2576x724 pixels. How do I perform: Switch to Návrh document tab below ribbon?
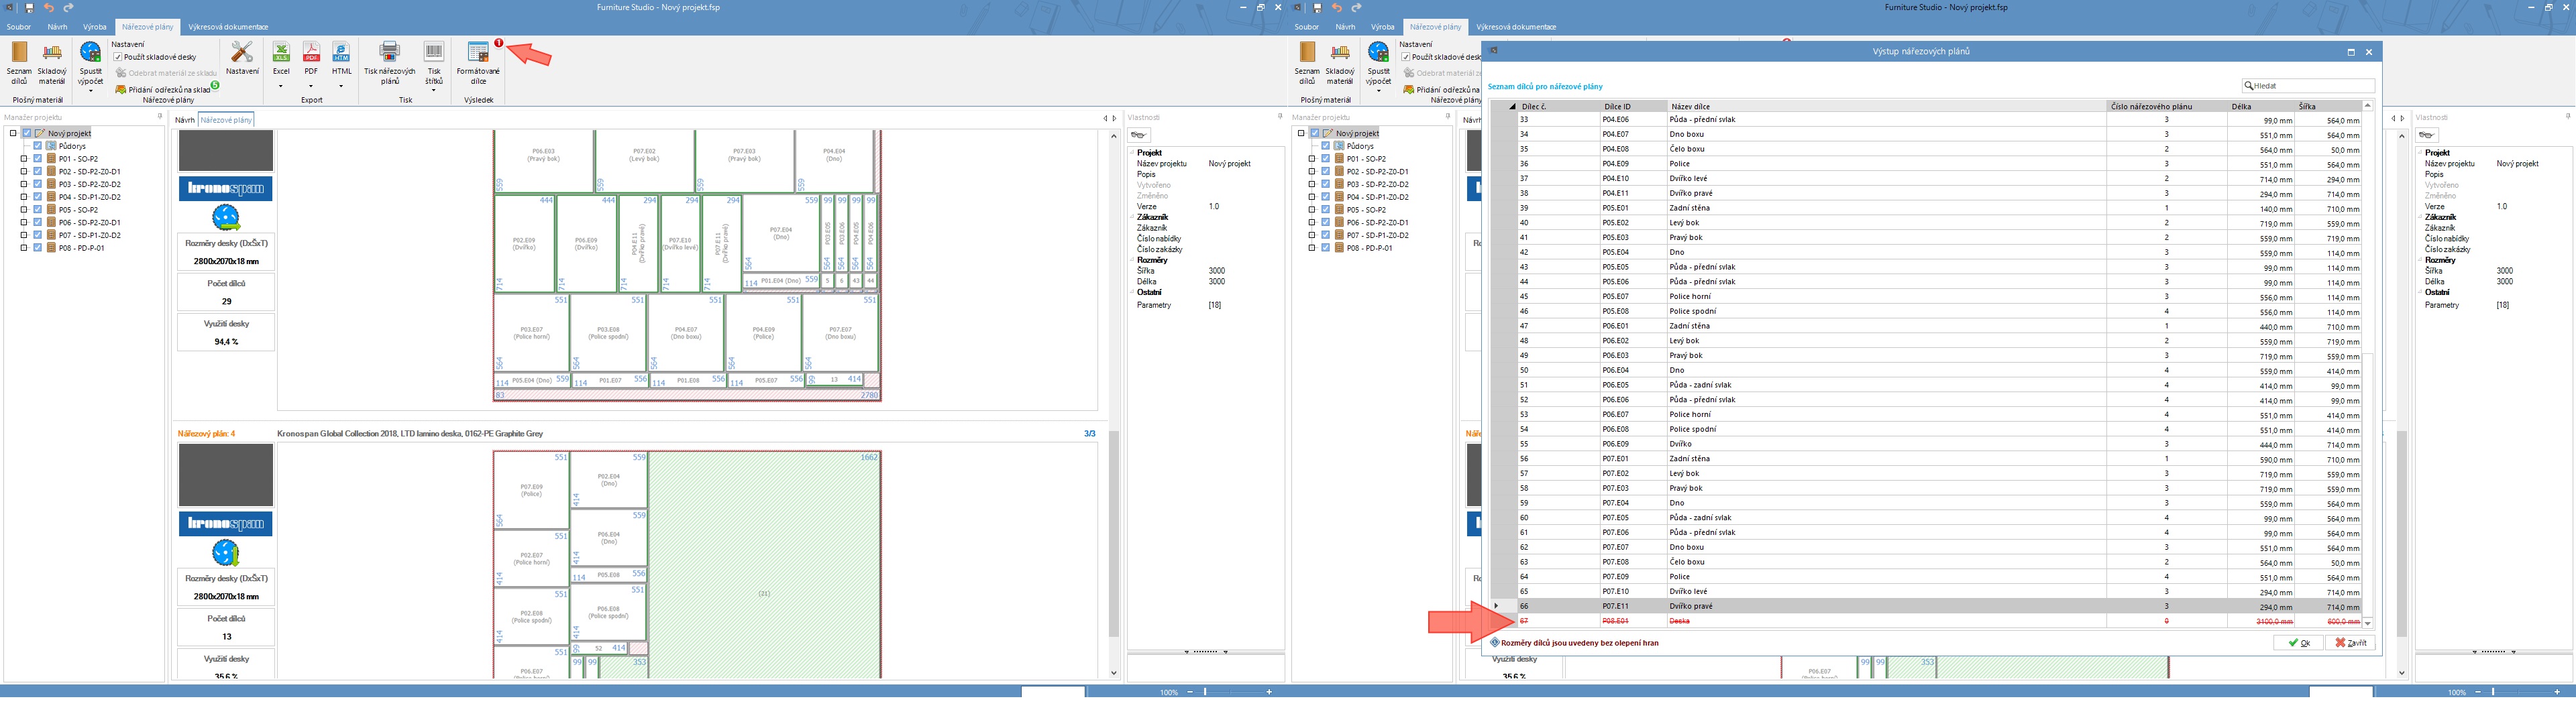pyautogui.click(x=184, y=120)
